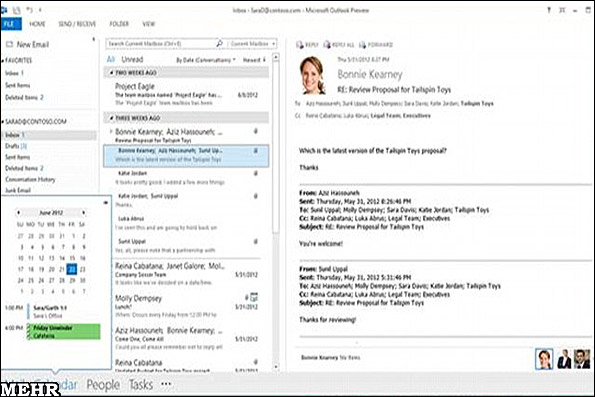Open Junk Email folder
This screenshot has width=595, height=397.
(x=17, y=190)
